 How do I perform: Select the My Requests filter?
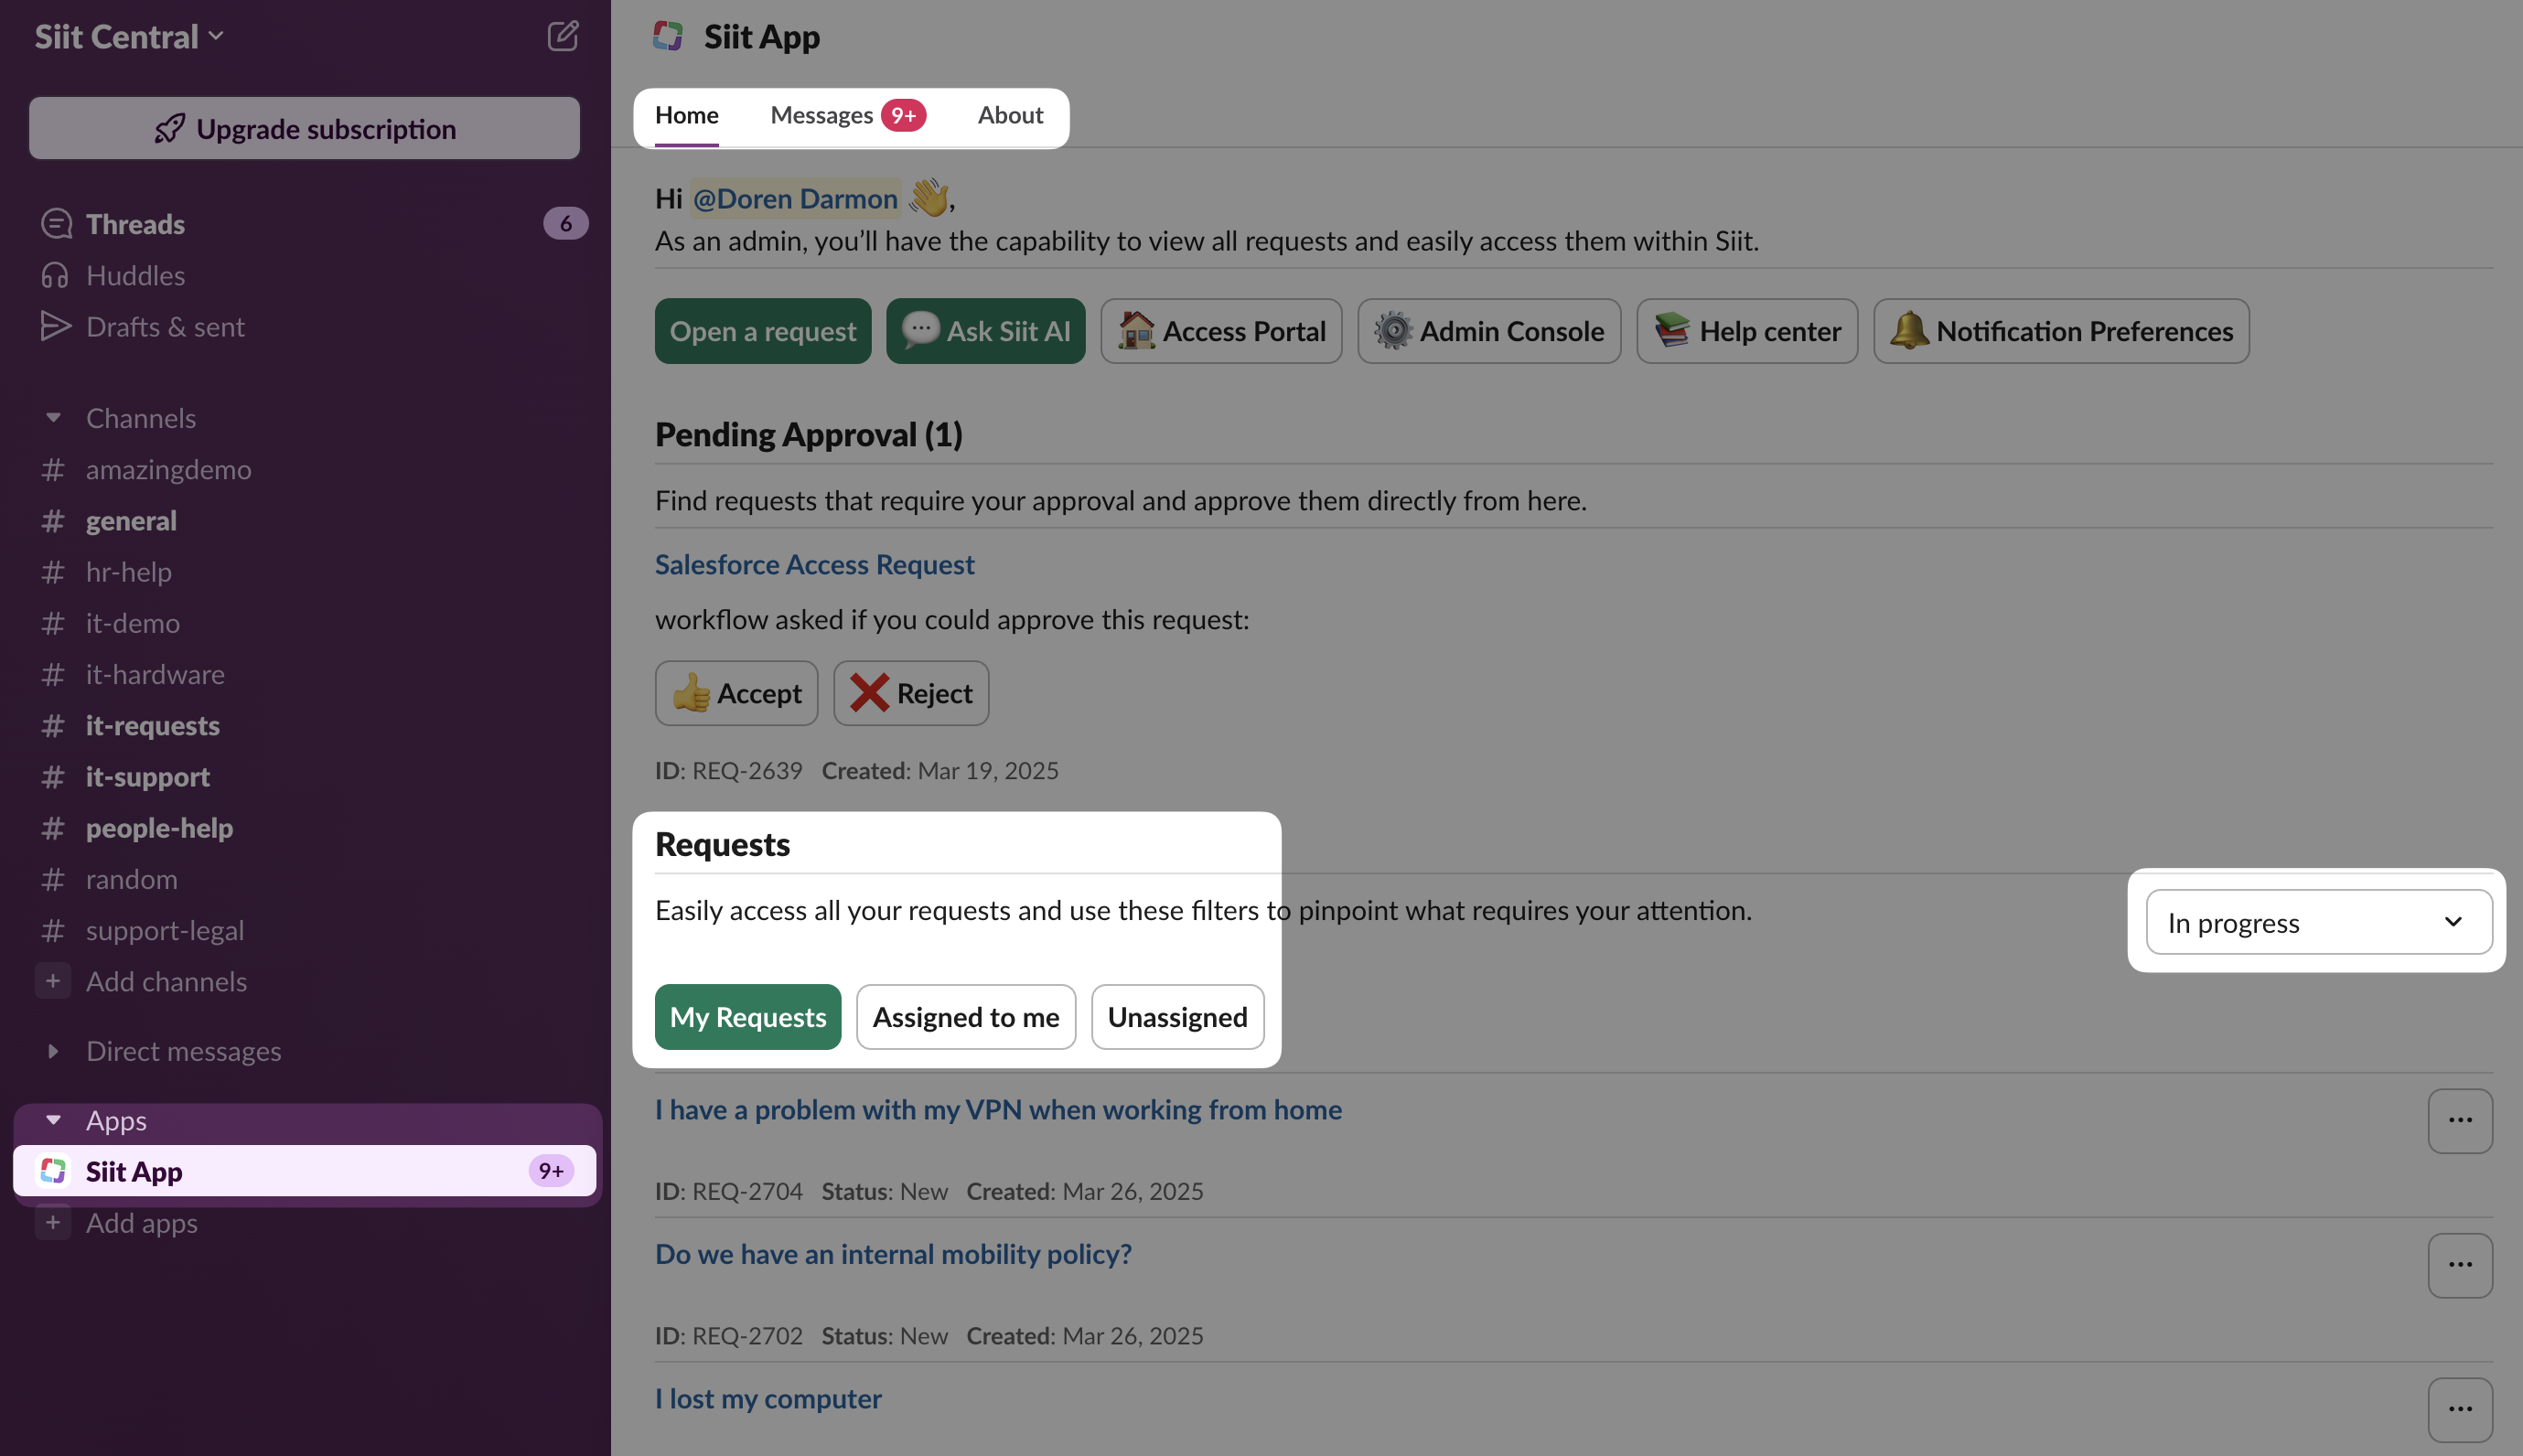747,1017
